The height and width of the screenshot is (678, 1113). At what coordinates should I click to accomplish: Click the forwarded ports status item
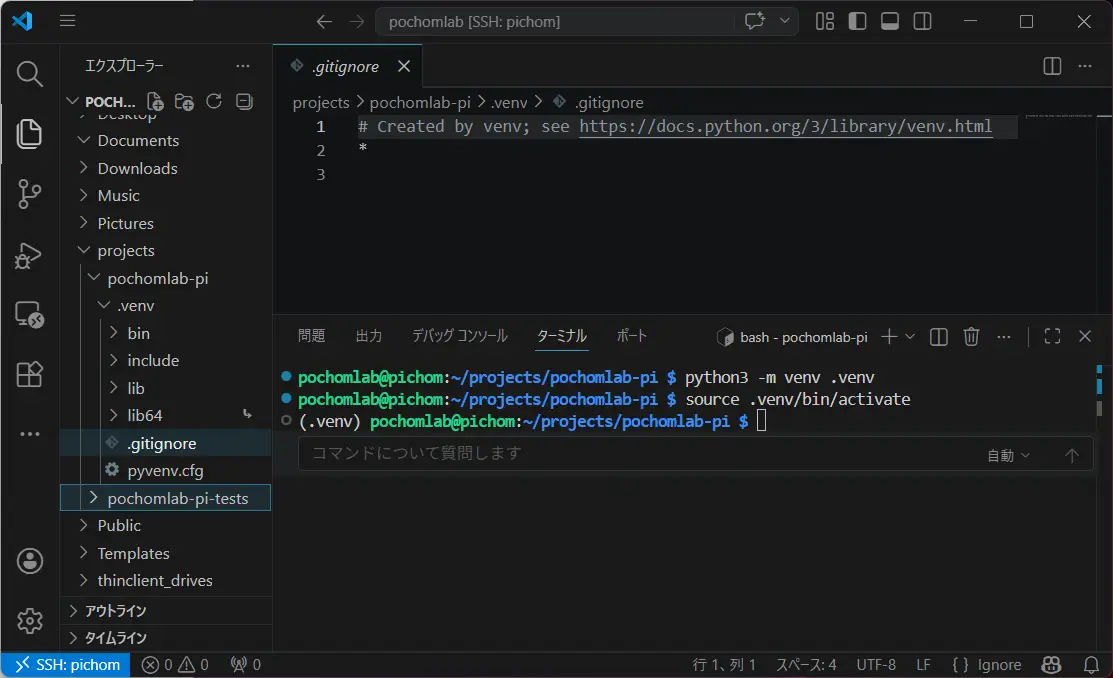[x=246, y=665]
